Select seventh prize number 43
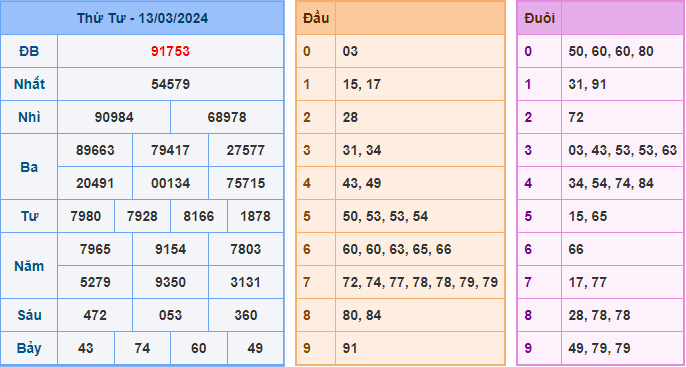Screen dimensions: 686x367 coord(85,348)
